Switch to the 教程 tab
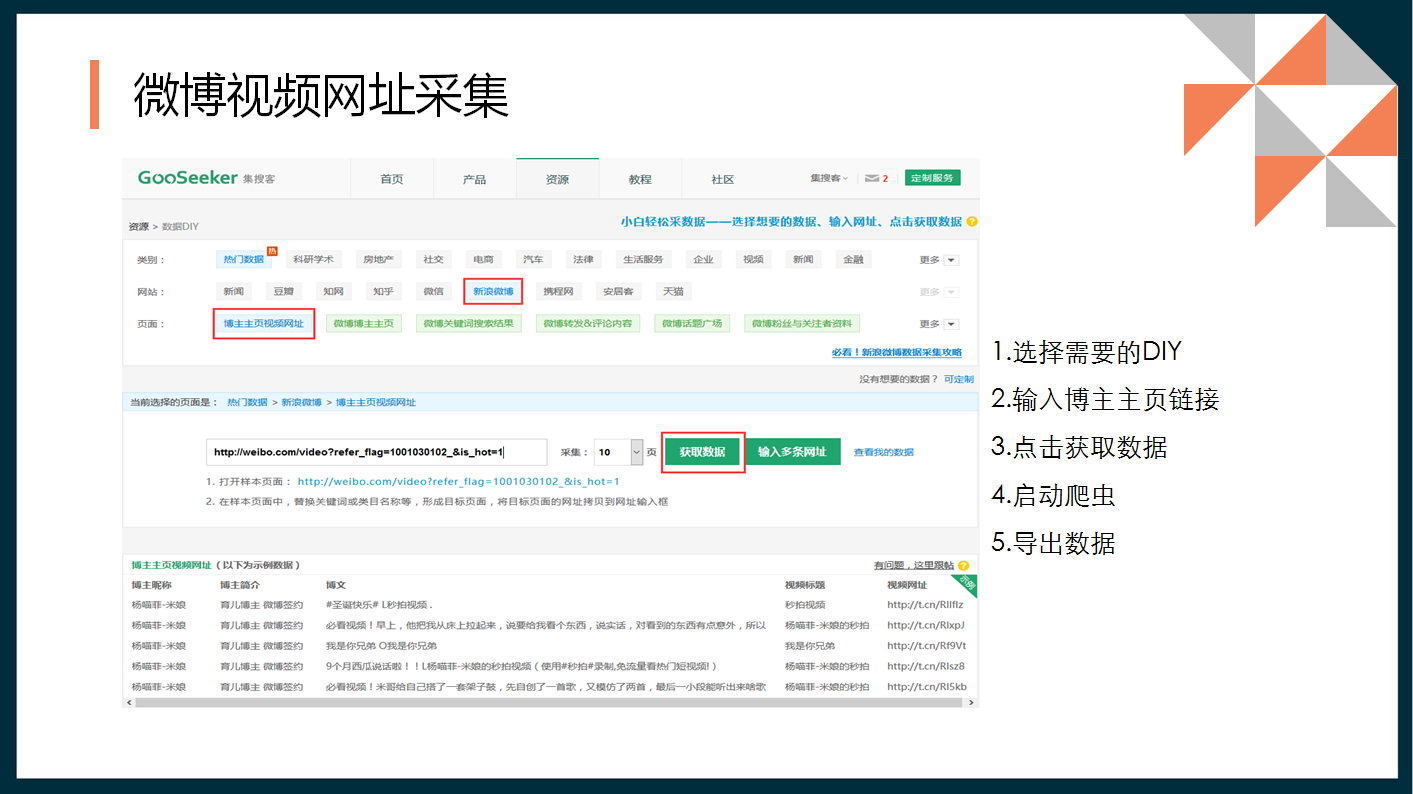Viewport: 1413px width, 794px height. click(640, 179)
